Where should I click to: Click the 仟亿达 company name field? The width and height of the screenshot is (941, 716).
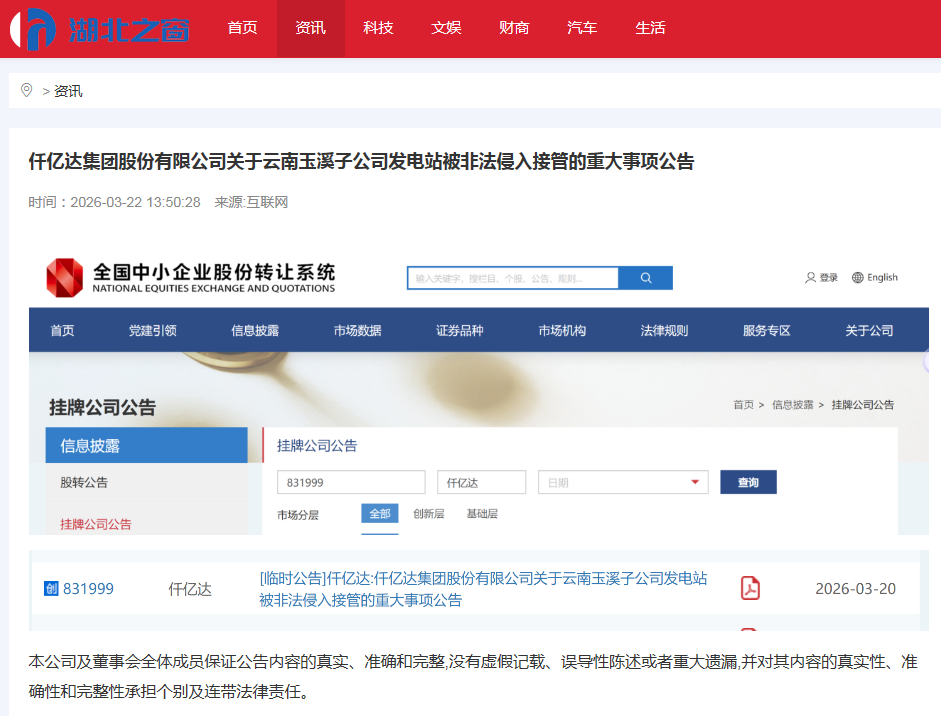pyautogui.click(x=481, y=483)
